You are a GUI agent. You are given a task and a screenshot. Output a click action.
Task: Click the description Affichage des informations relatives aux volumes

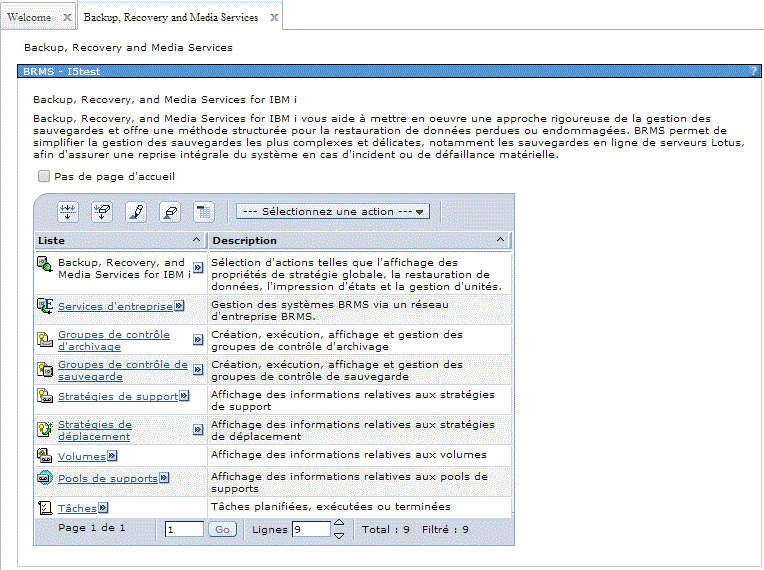pyautogui.click(x=349, y=455)
